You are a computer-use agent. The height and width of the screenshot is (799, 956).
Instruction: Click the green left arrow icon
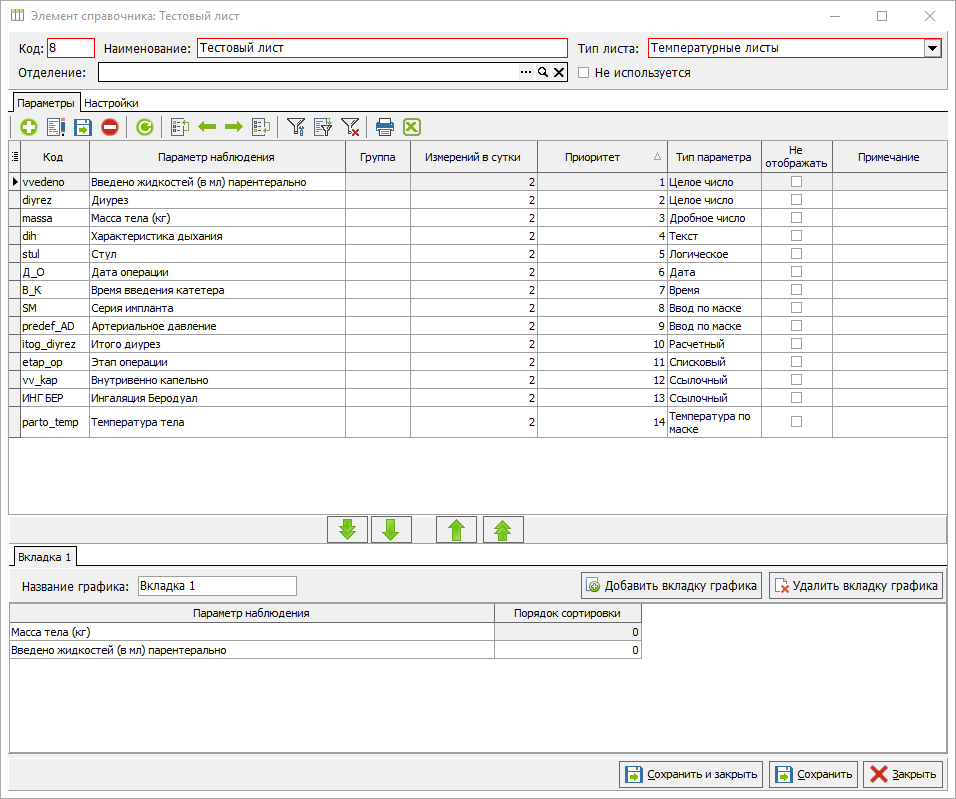point(207,127)
